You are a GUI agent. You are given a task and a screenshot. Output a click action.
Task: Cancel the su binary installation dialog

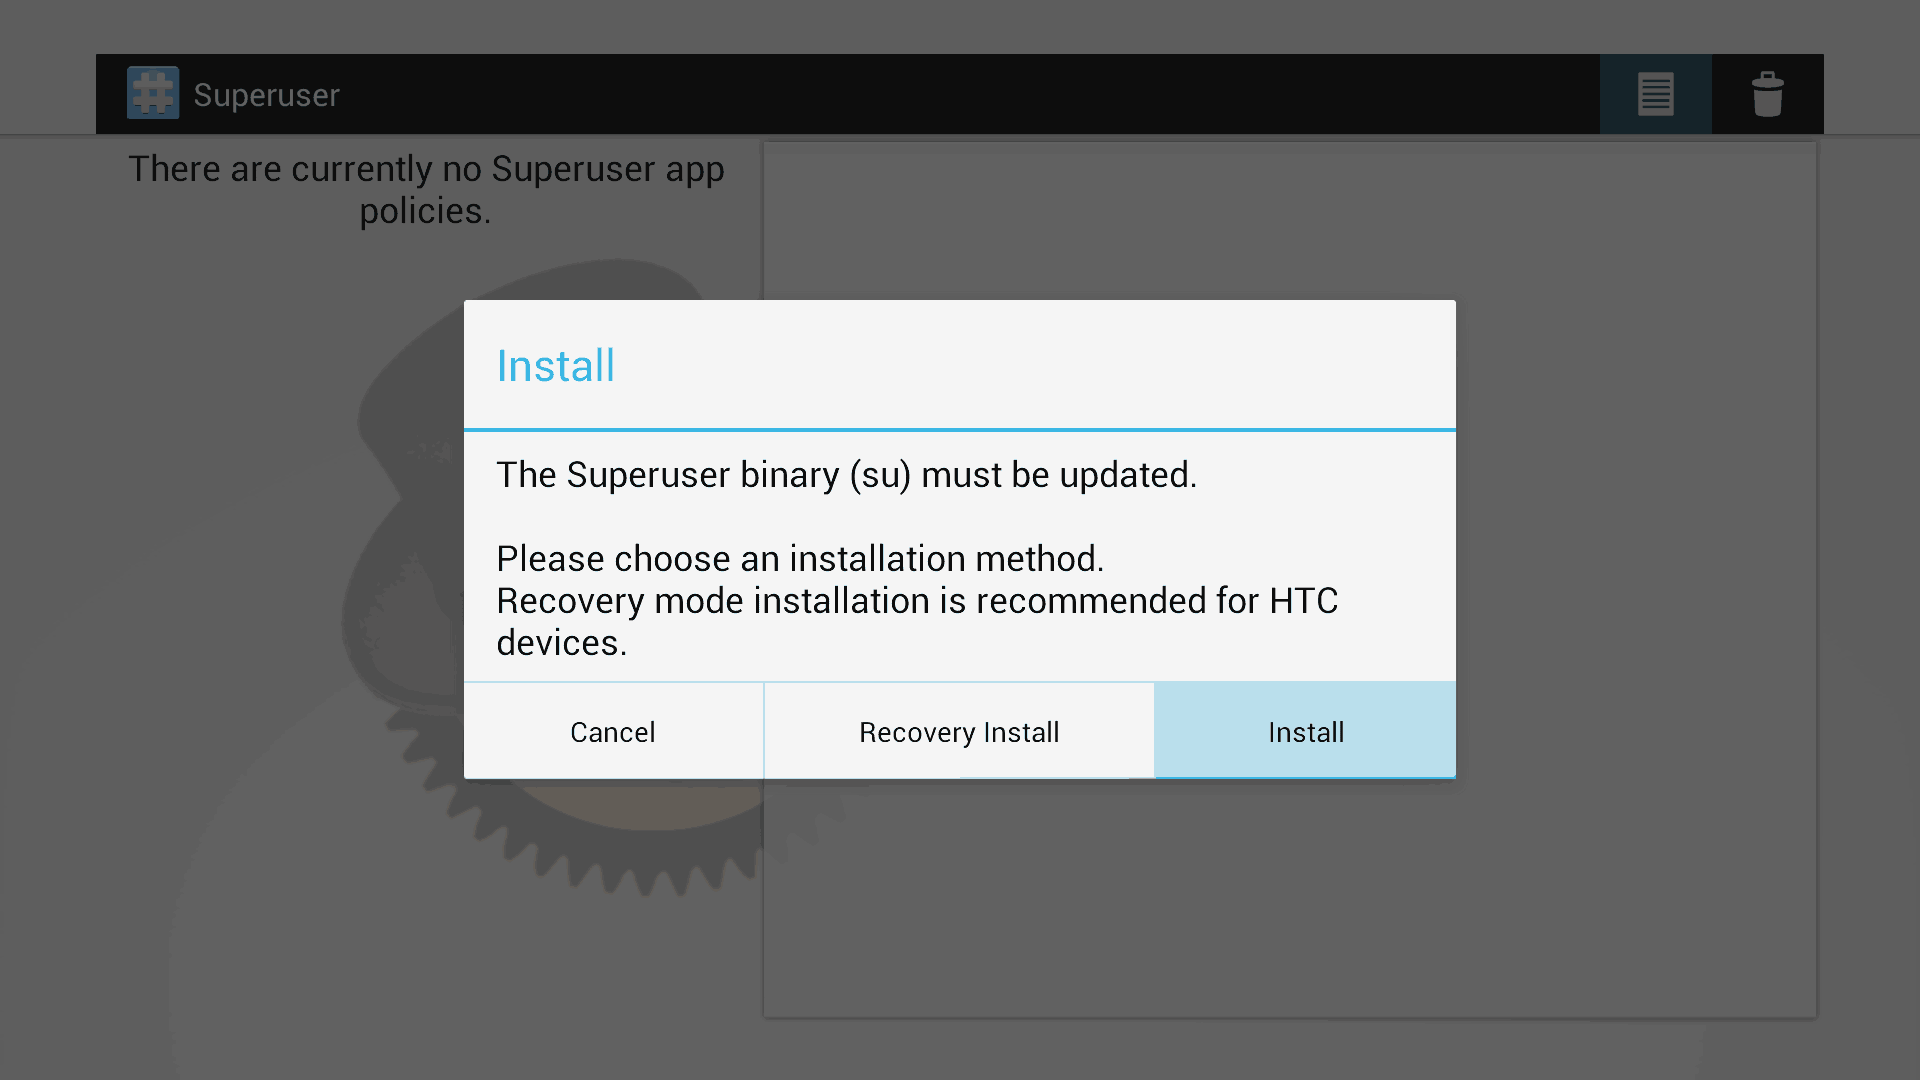tap(613, 731)
